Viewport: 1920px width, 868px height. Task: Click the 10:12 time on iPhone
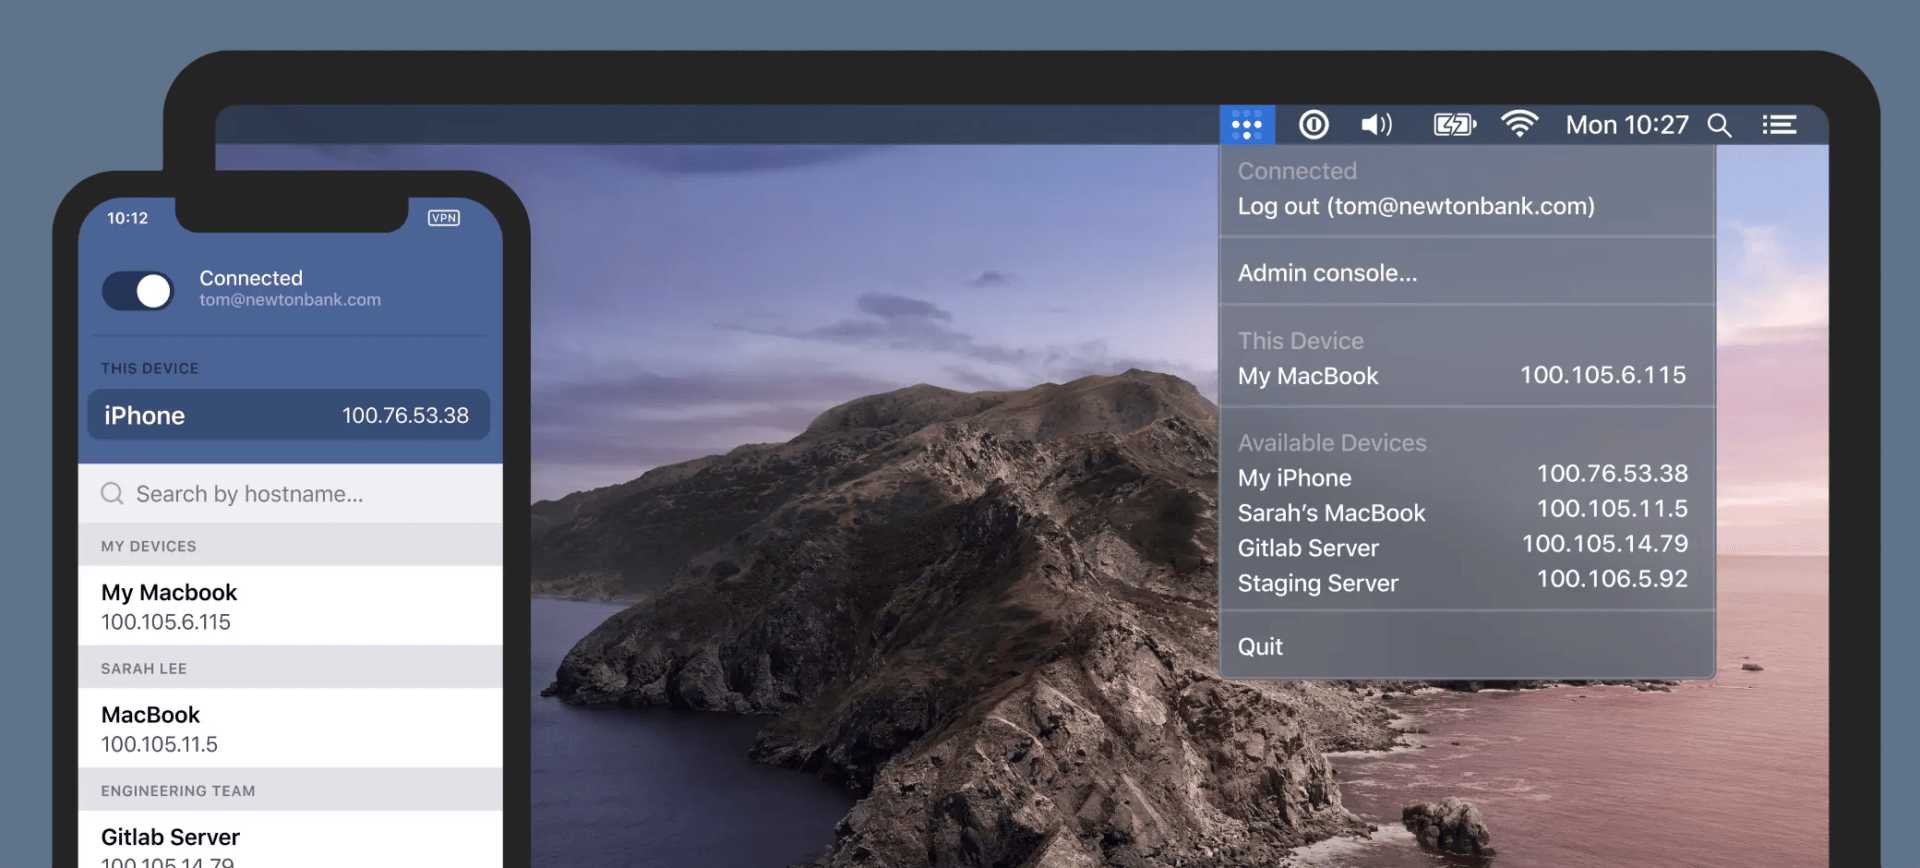(x=127, y=218)
